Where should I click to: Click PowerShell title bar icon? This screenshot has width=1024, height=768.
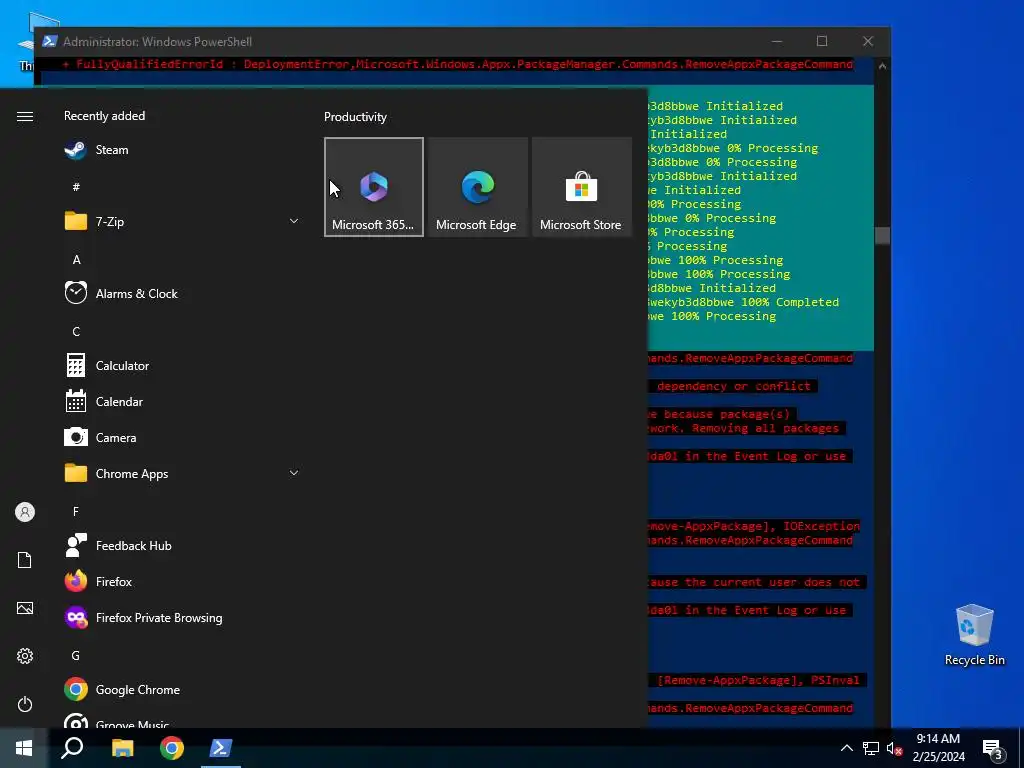(x=49, y=41)
